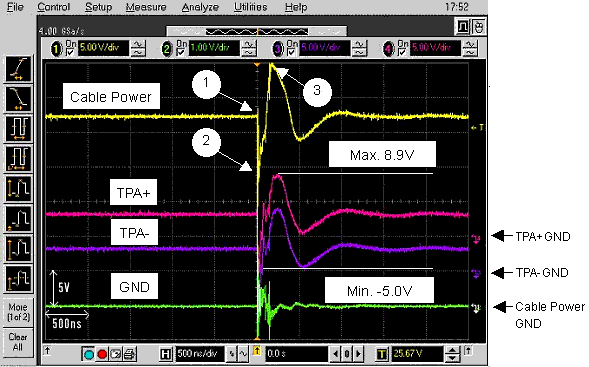
Task: Select the frequency measurement icon with bottom arrow
Action: tap(19, 158)
